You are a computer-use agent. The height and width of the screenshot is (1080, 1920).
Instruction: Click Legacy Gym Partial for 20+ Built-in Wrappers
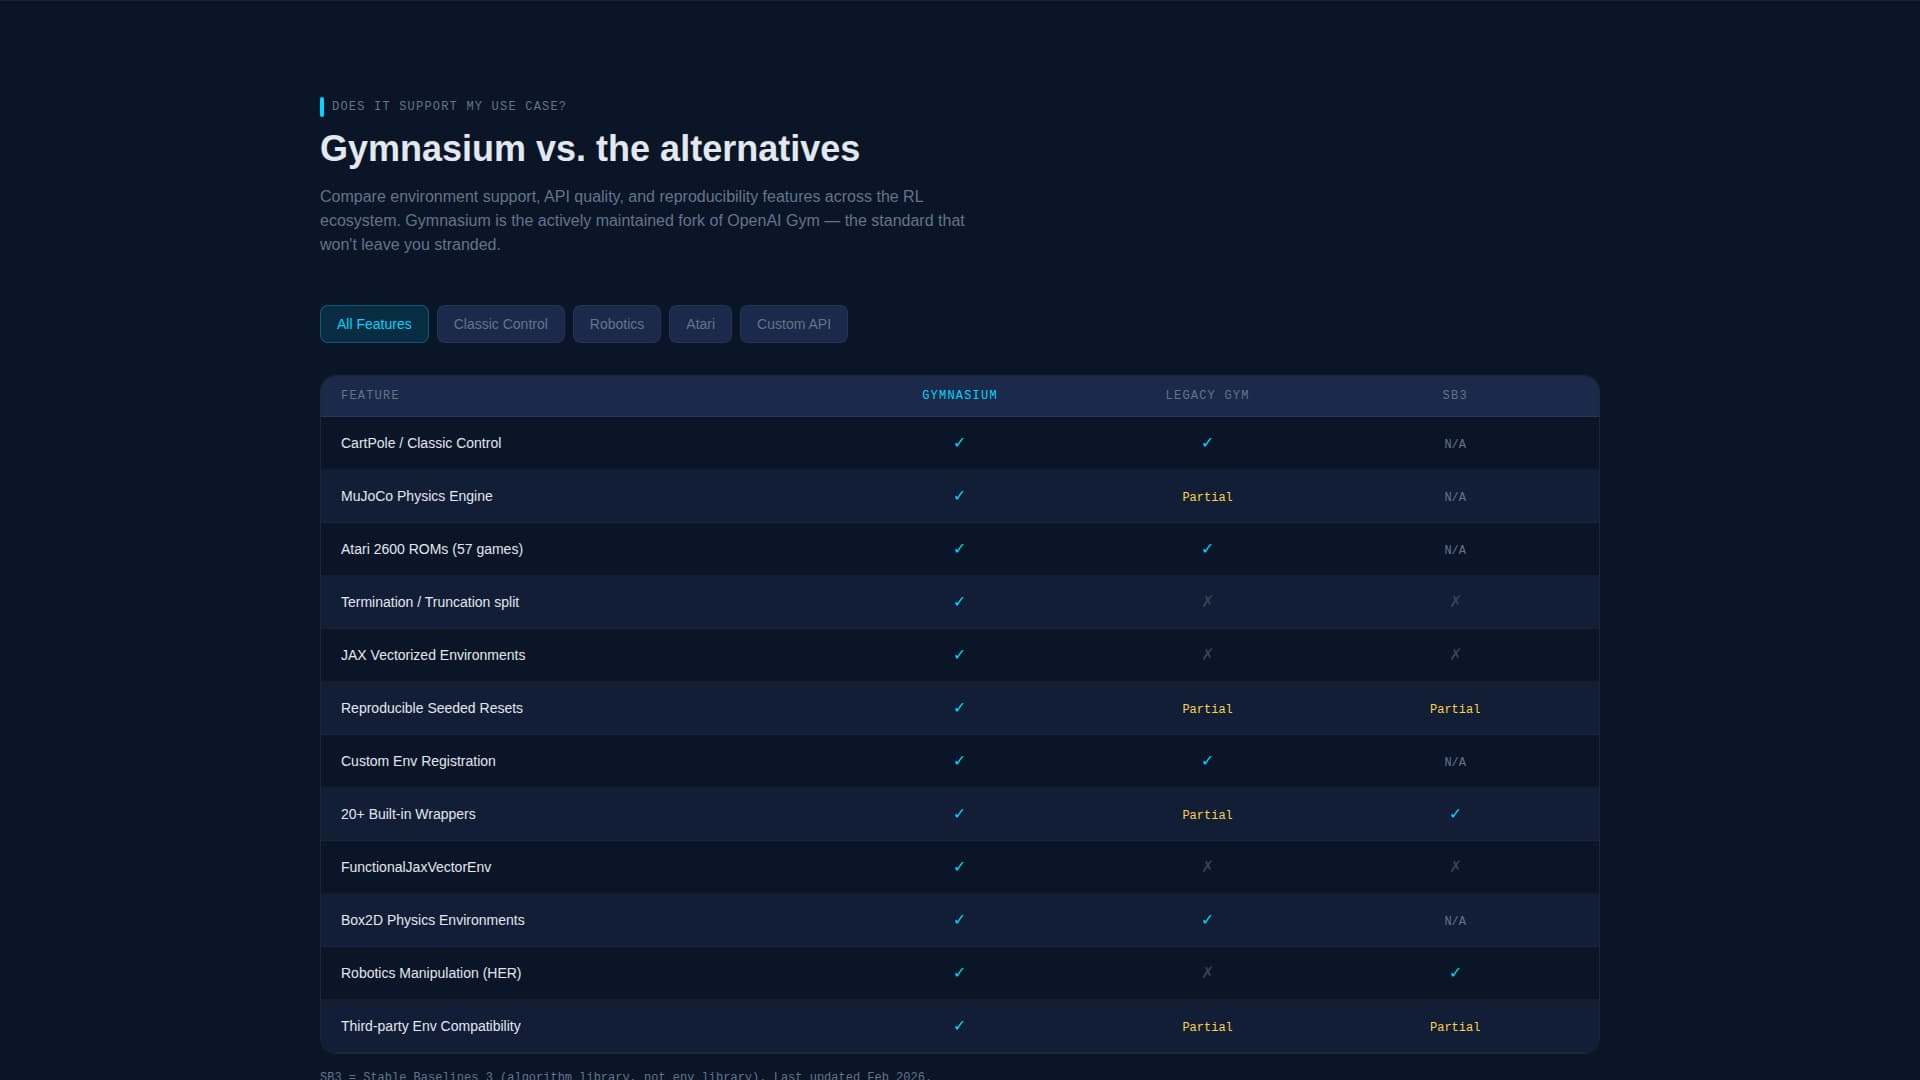click(1207, 815)
